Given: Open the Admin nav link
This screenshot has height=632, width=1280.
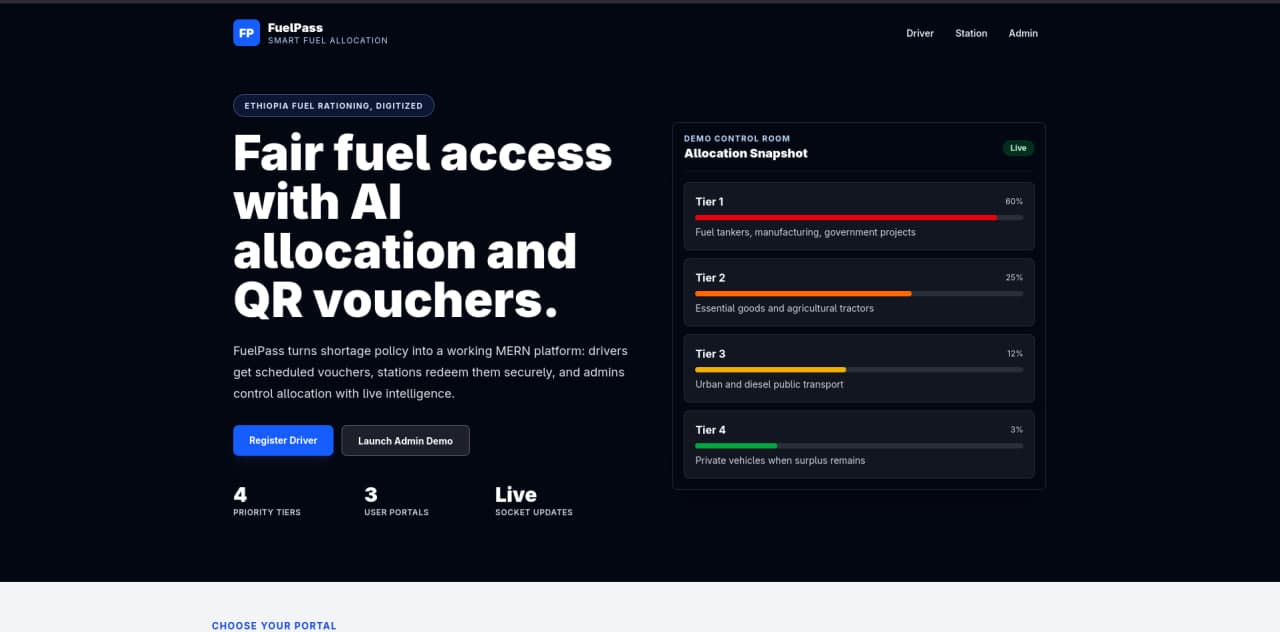Looking at the screenshot, I should pyautogui.click(x=1023, y=33).
